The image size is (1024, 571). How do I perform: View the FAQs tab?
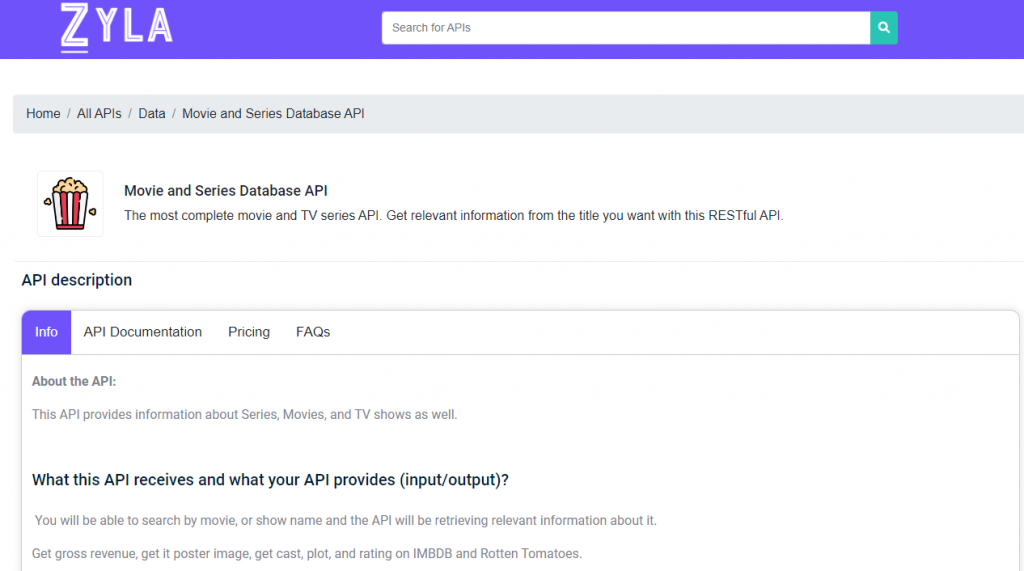(x=313, y=332)
